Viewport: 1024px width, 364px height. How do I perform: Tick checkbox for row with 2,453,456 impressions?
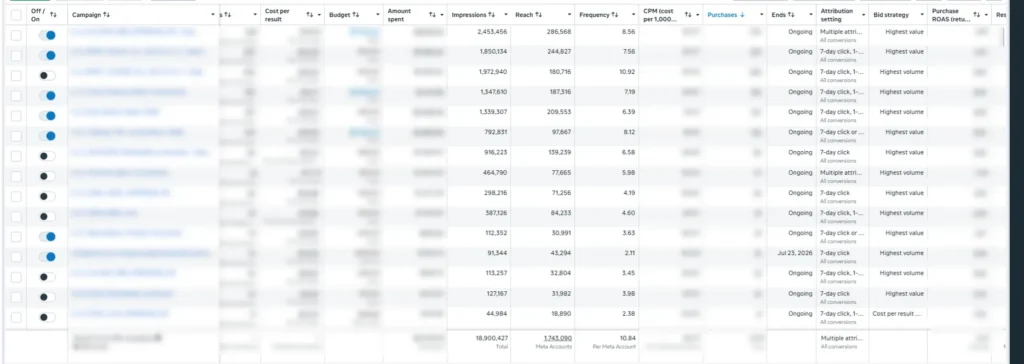[x=16, y=35]
